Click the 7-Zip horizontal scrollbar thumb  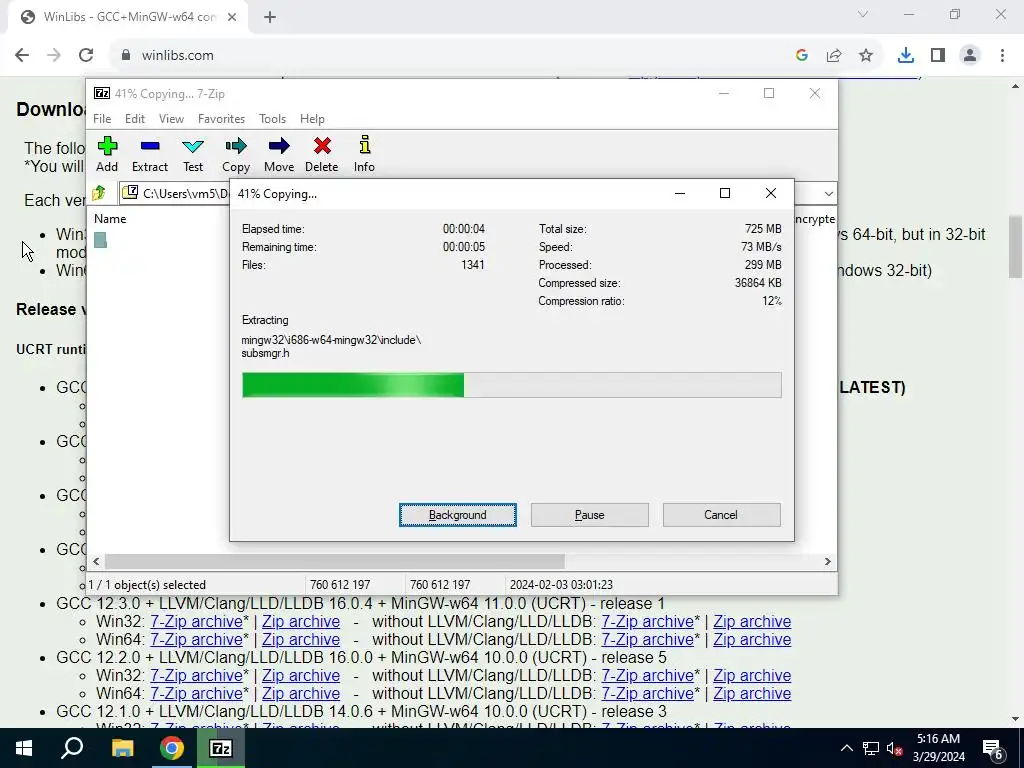[x=334, y=561]
